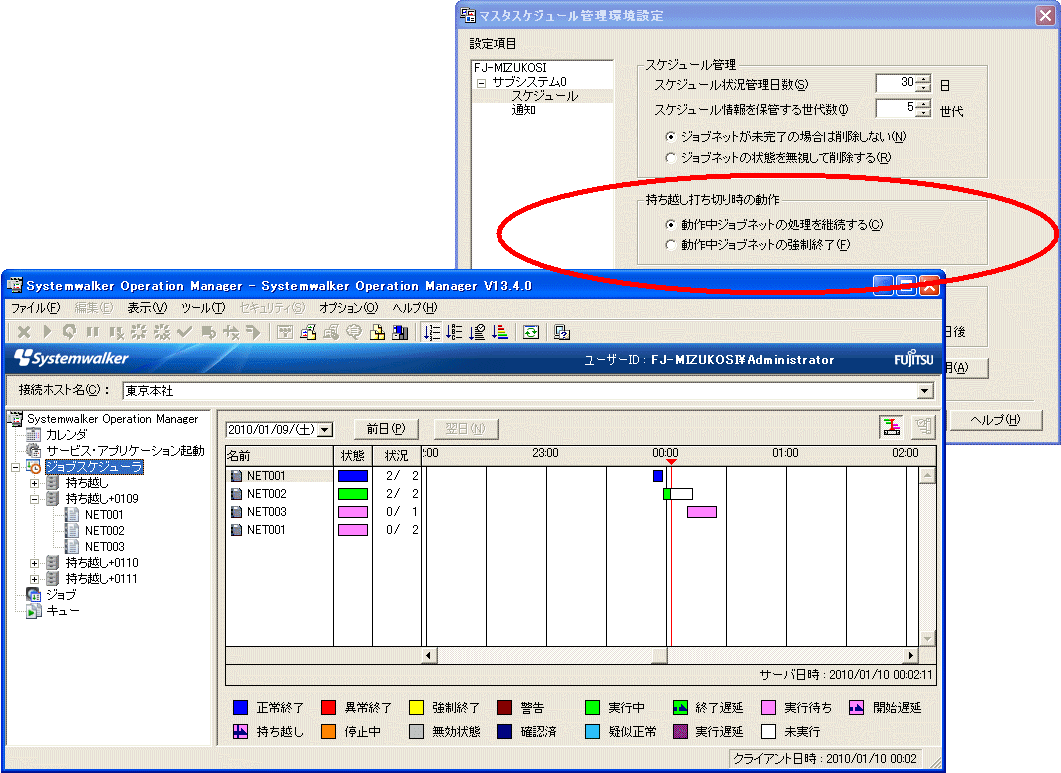Click the 状況 column header
Screen dimensions: 1061x773
pos(397,456)
